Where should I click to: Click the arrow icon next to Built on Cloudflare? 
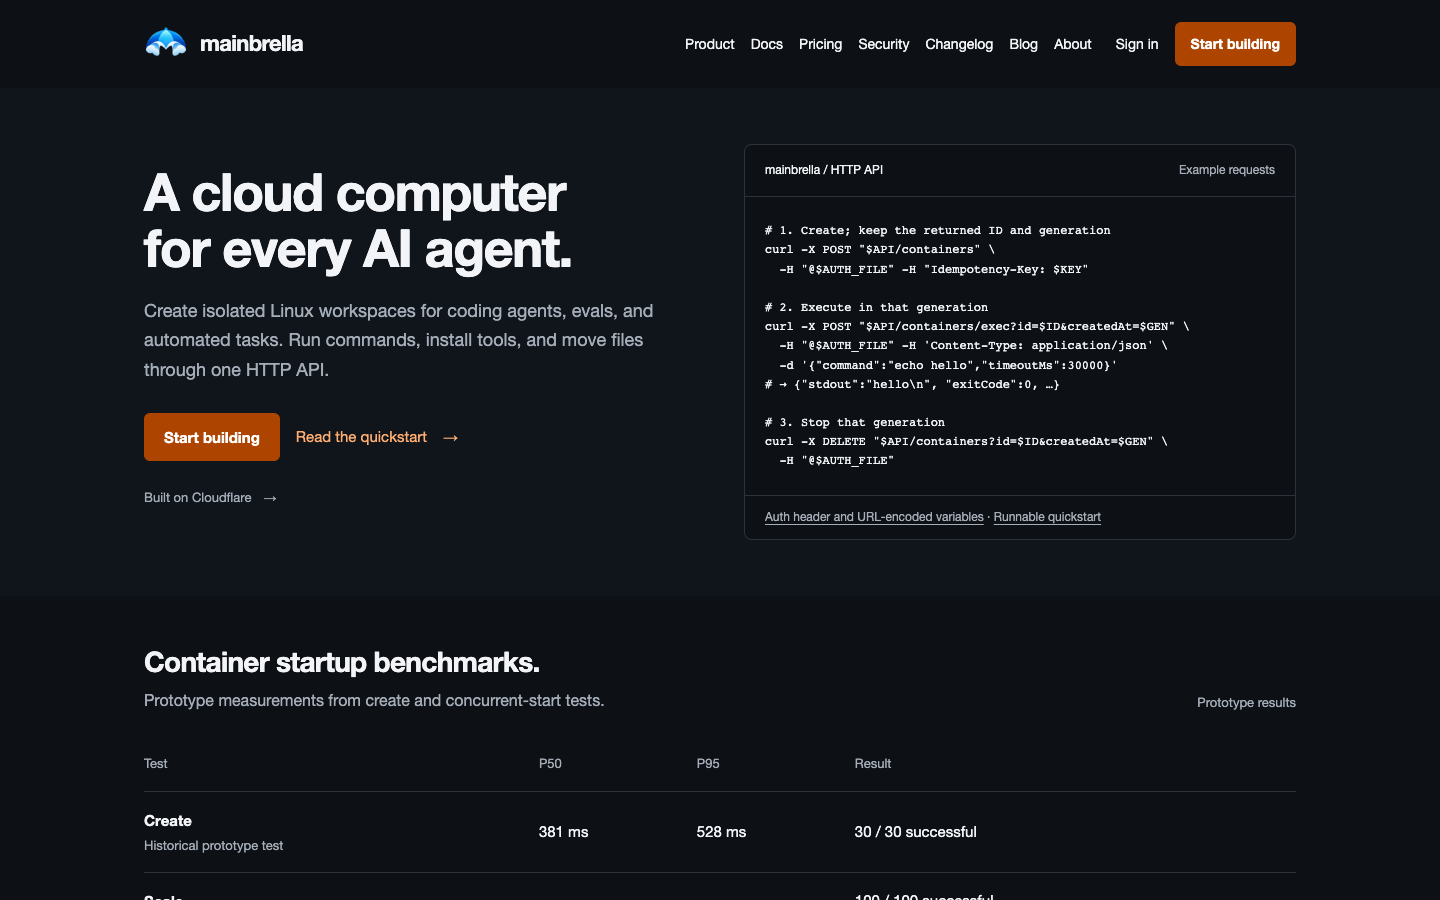tap(270, 498)
